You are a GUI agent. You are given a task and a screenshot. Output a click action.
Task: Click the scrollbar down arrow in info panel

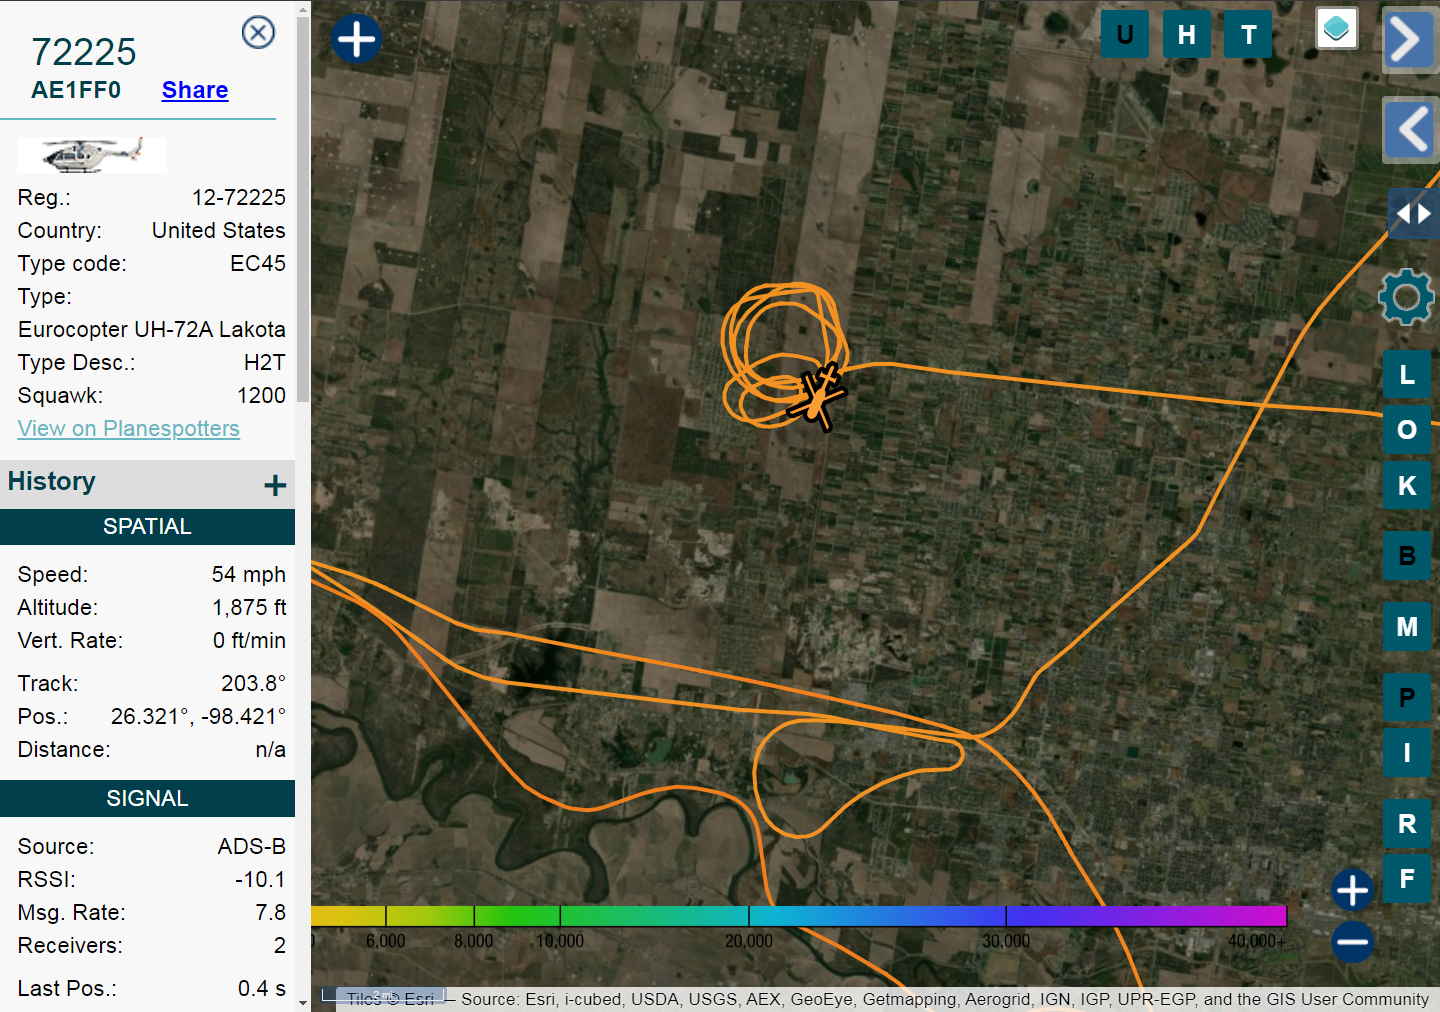pos(303,1003)
